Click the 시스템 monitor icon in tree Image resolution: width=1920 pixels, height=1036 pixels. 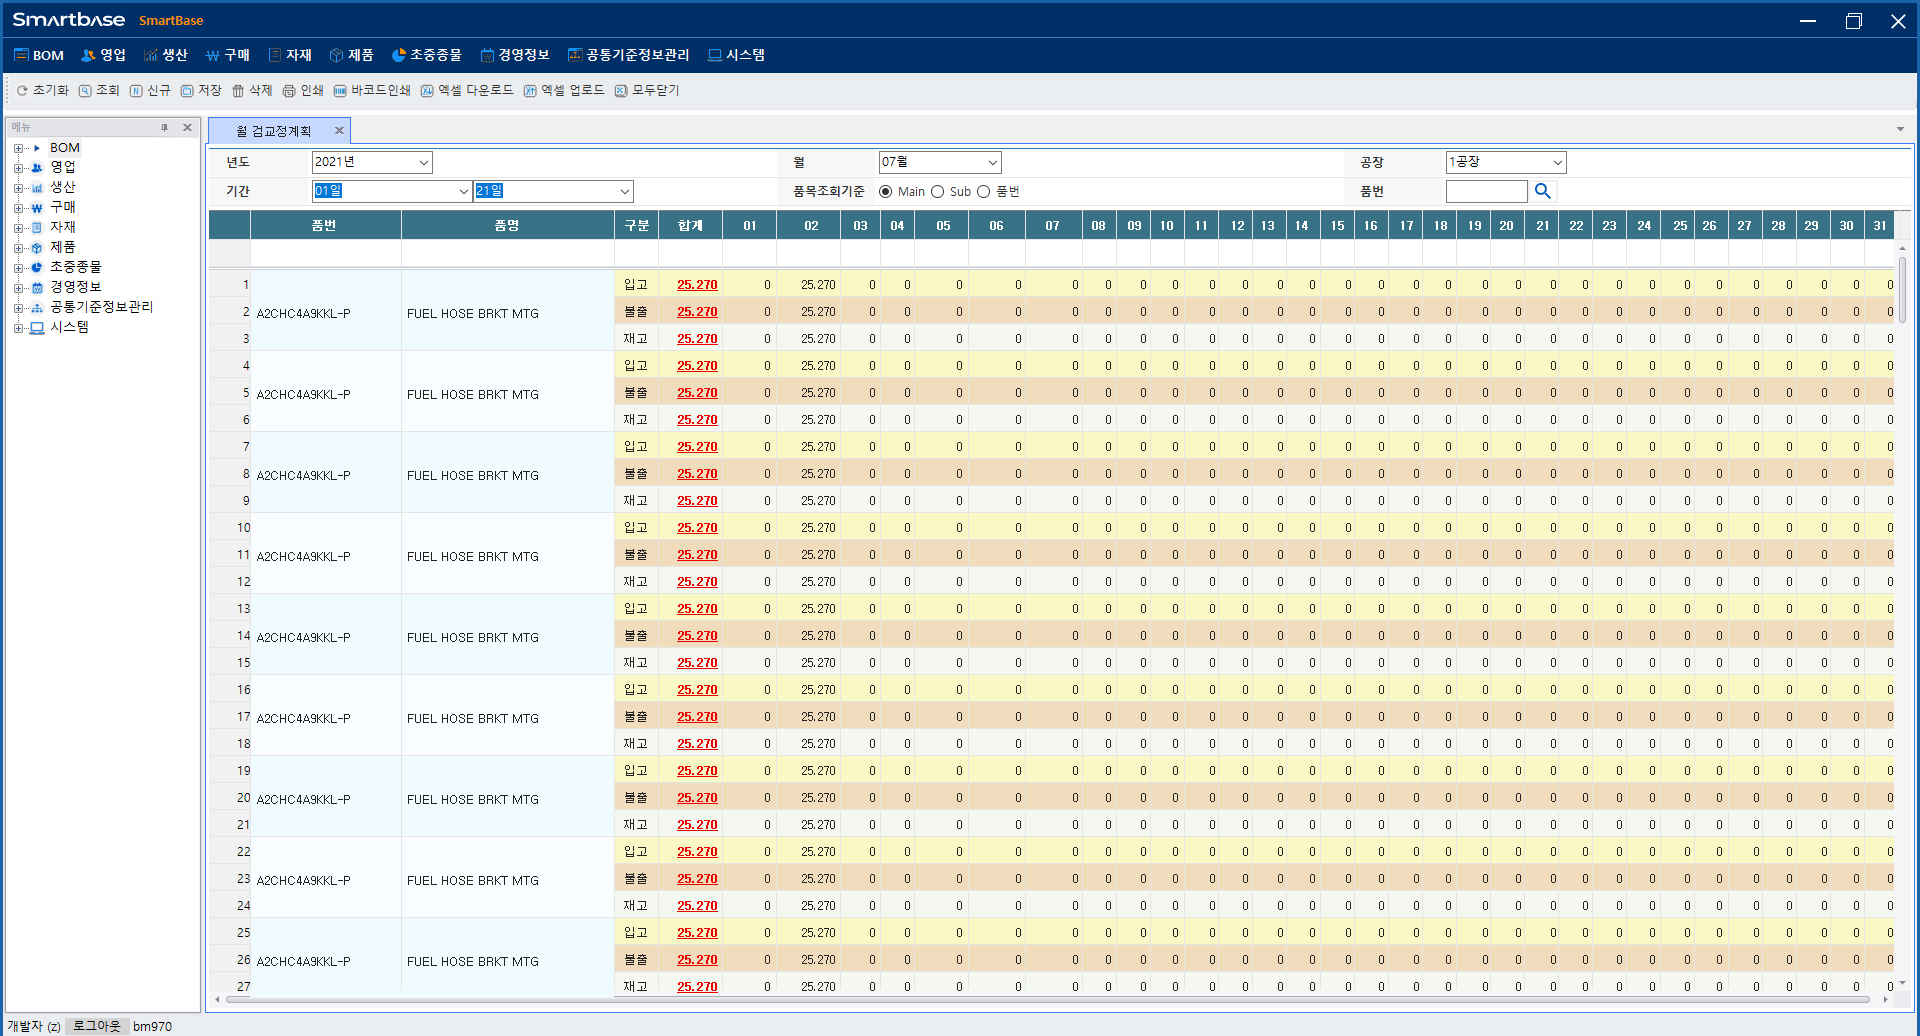coord(37,328)
